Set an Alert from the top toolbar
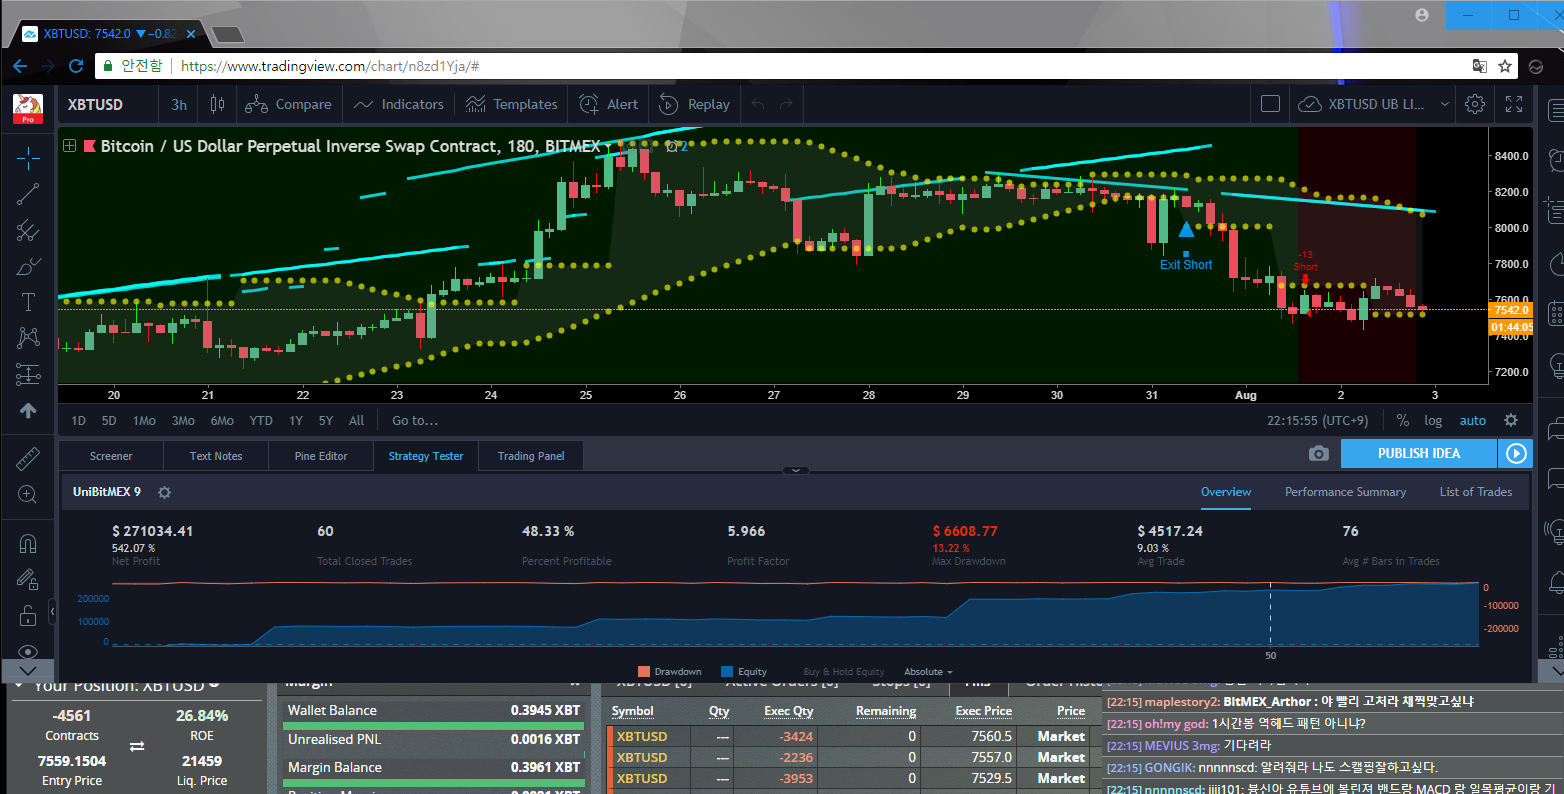The height and width of the screenshot is (794, 1564). [x=608, y=104]
